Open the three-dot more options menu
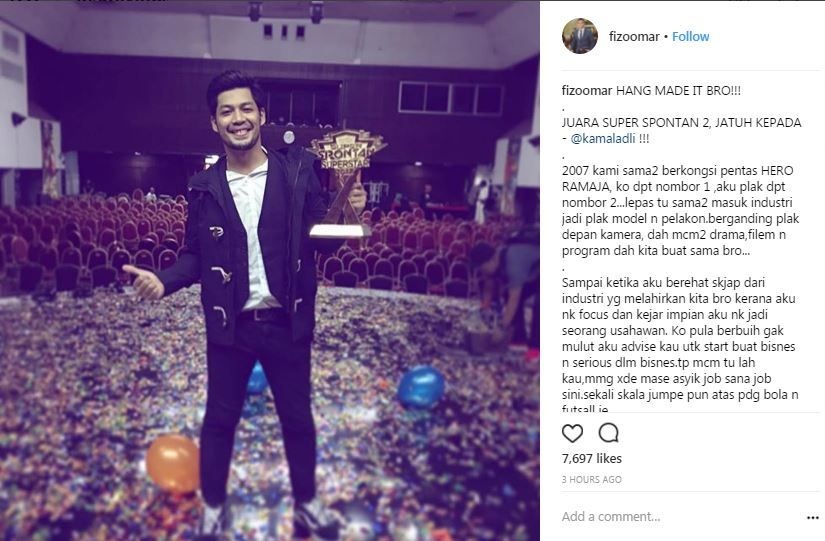Image resolution: width=825 pixels, height=541 pixels. 812,518
